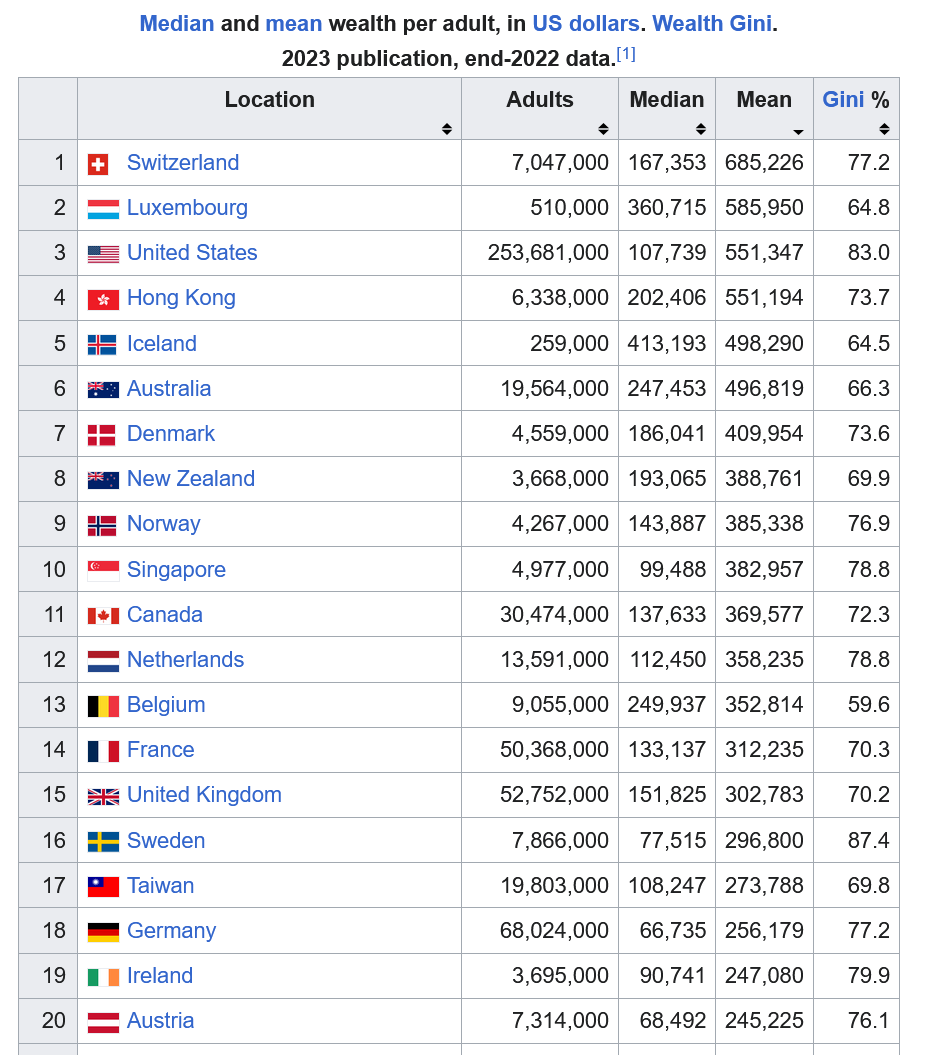Select Austria's mean value 245,225
This screenshot has width=934, height=1055.
764,1021
